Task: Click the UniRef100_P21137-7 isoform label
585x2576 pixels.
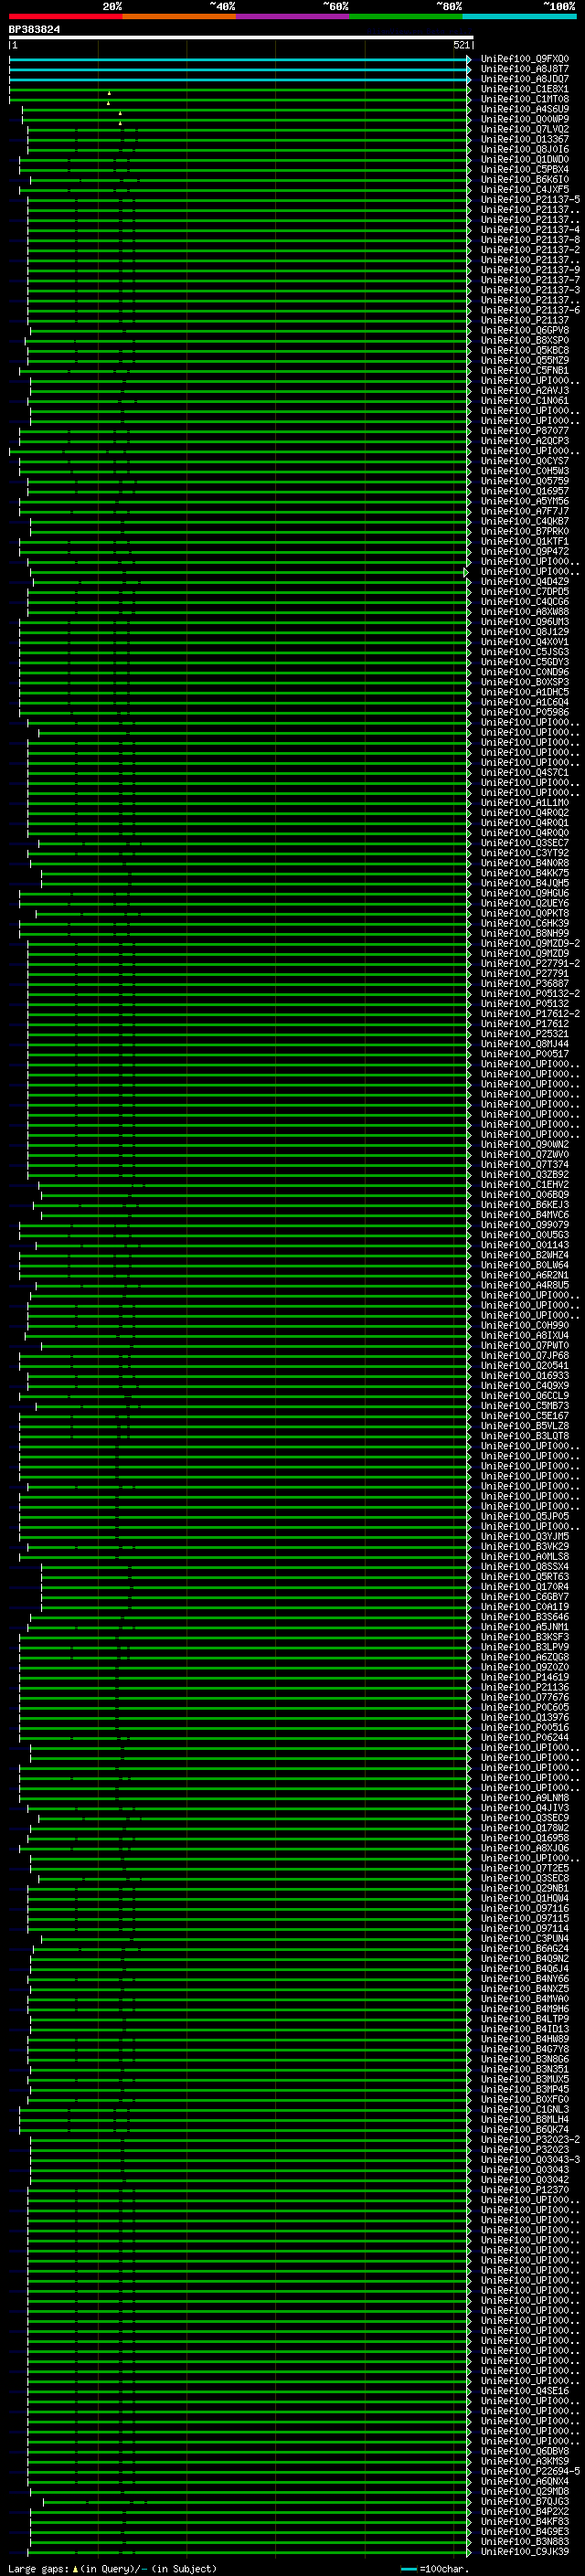Action: pyautogui.click(x=530, y=280)
